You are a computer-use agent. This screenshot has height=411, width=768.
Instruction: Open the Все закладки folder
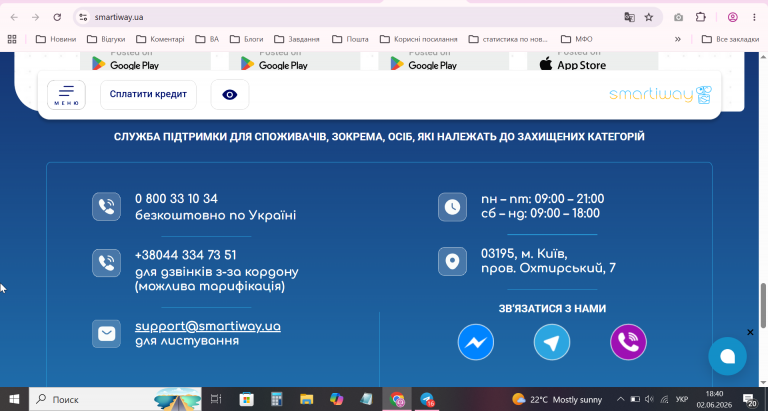coord(730,39)
